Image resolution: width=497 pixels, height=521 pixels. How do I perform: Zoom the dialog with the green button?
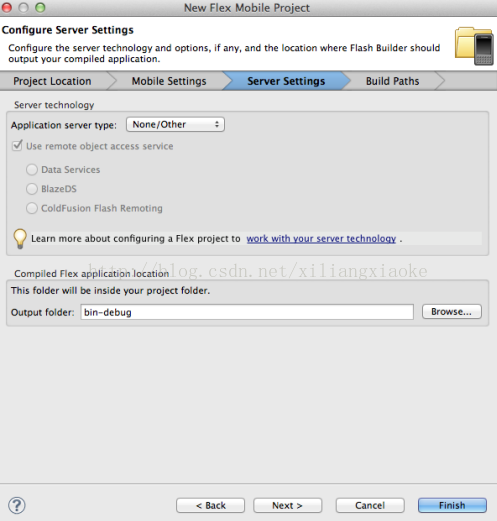tap(40, 7)
